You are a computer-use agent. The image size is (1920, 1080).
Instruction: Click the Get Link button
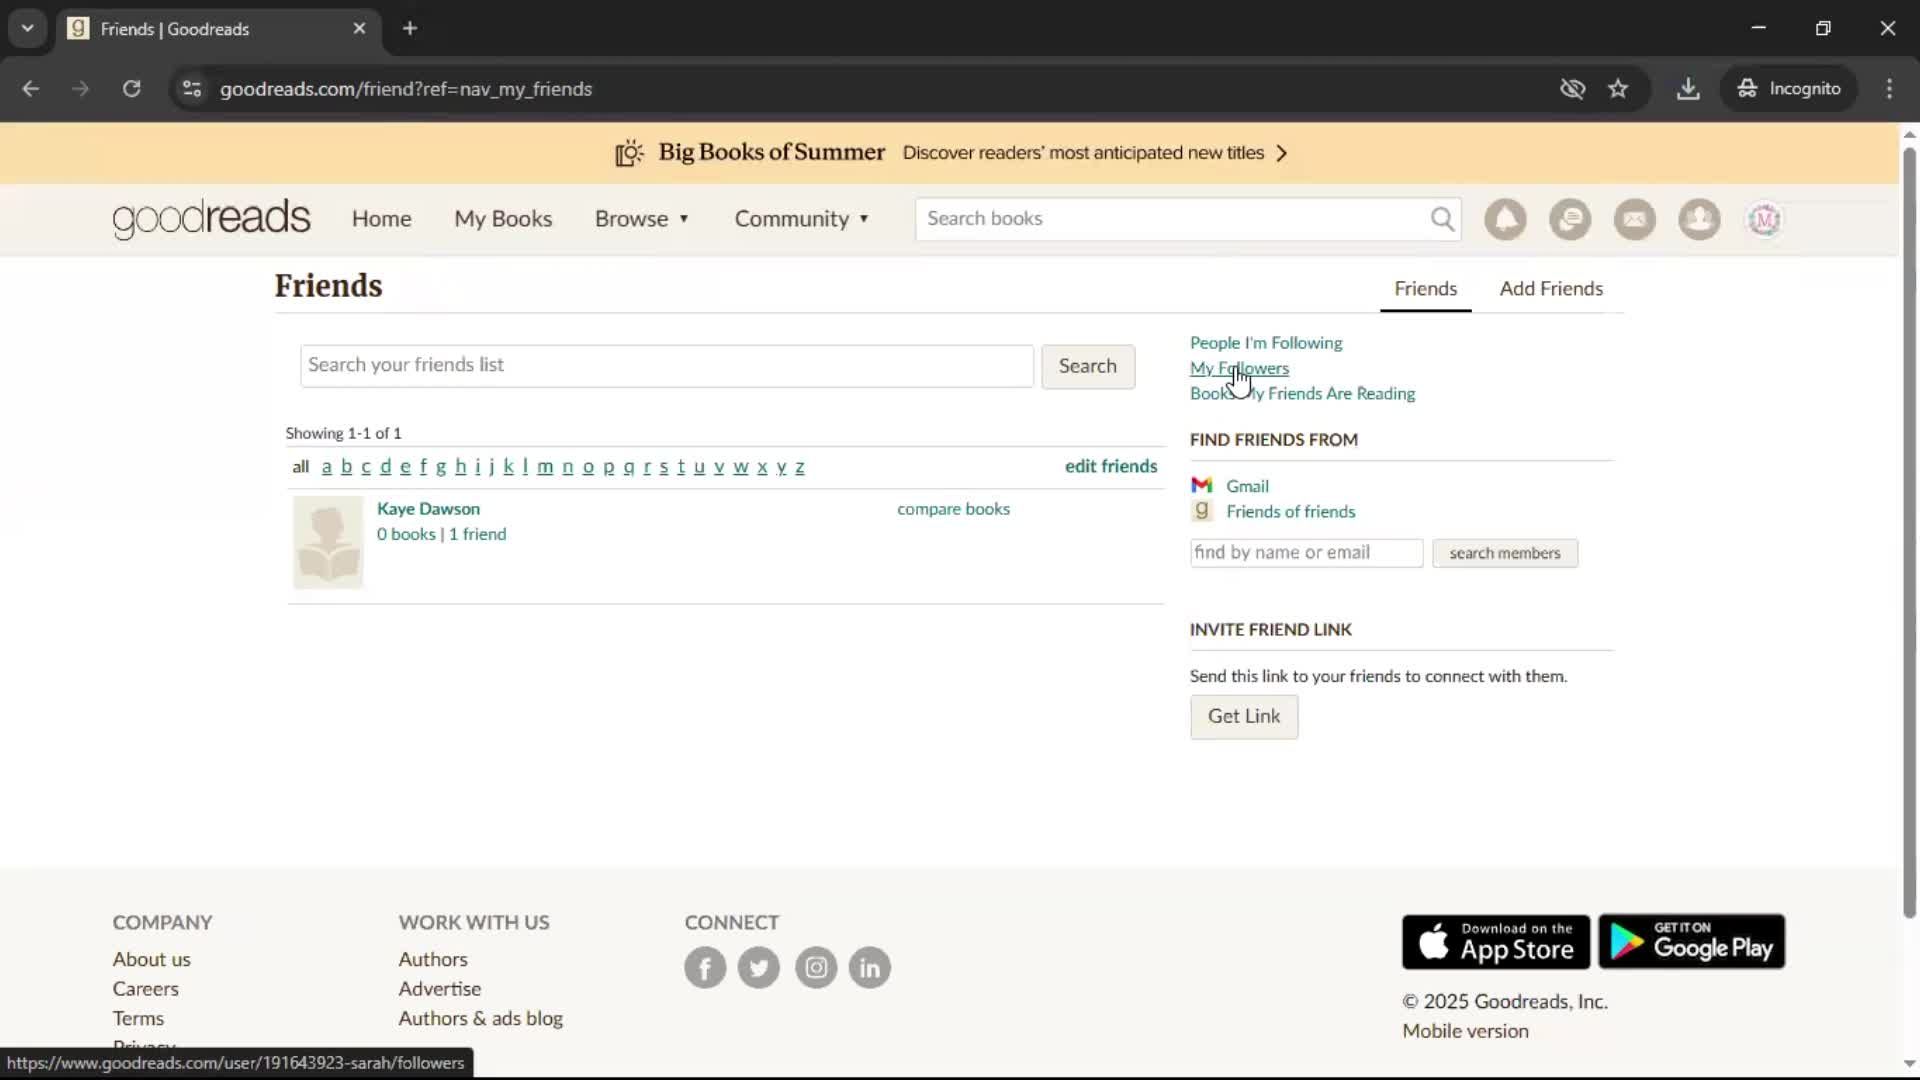click(x=1244, y=717)
